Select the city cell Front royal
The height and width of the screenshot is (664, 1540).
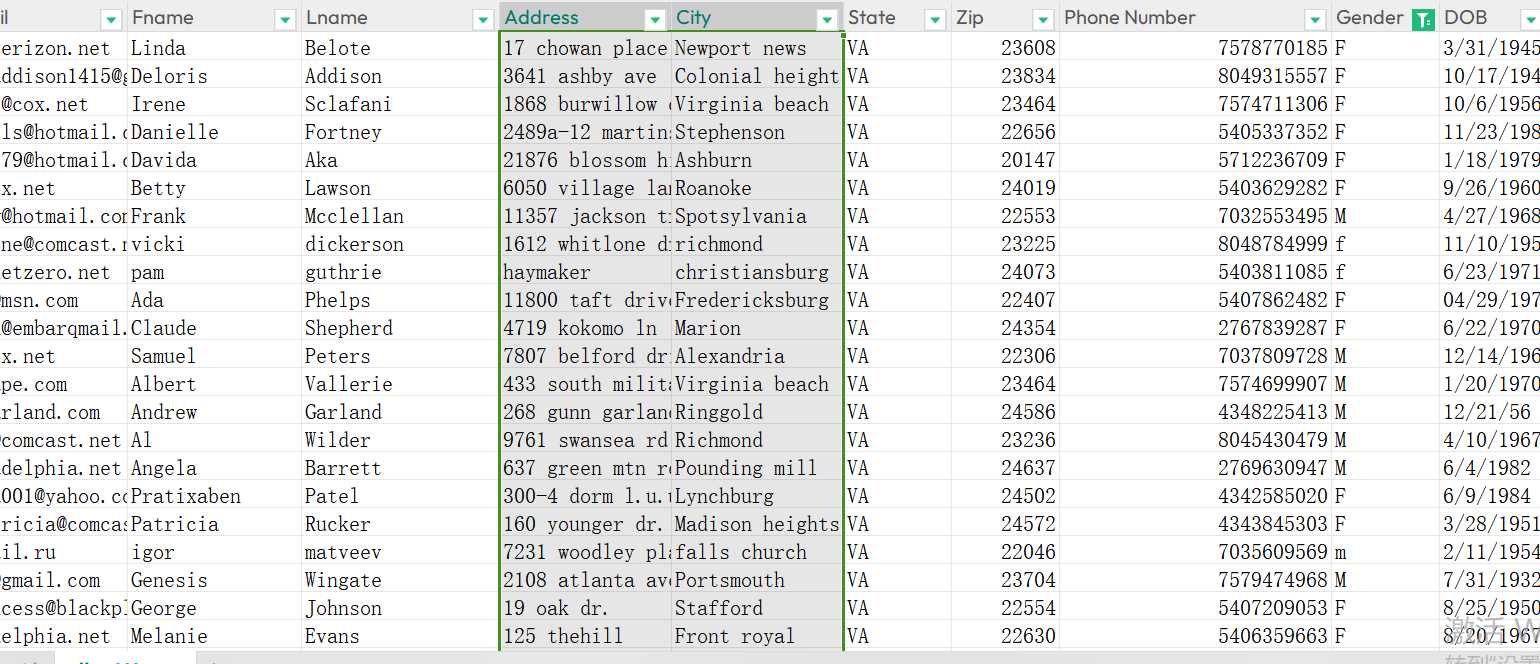tap(757, 636)
